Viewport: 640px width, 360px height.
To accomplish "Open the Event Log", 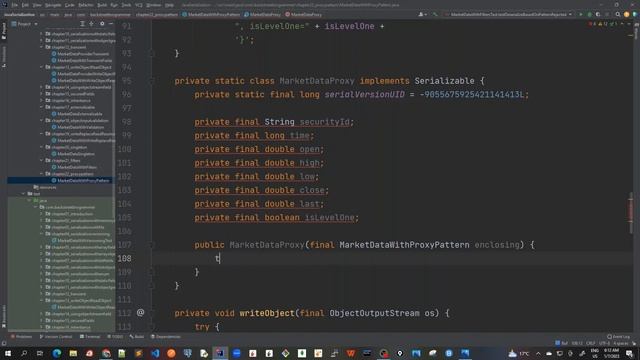I will coord(618,337).
